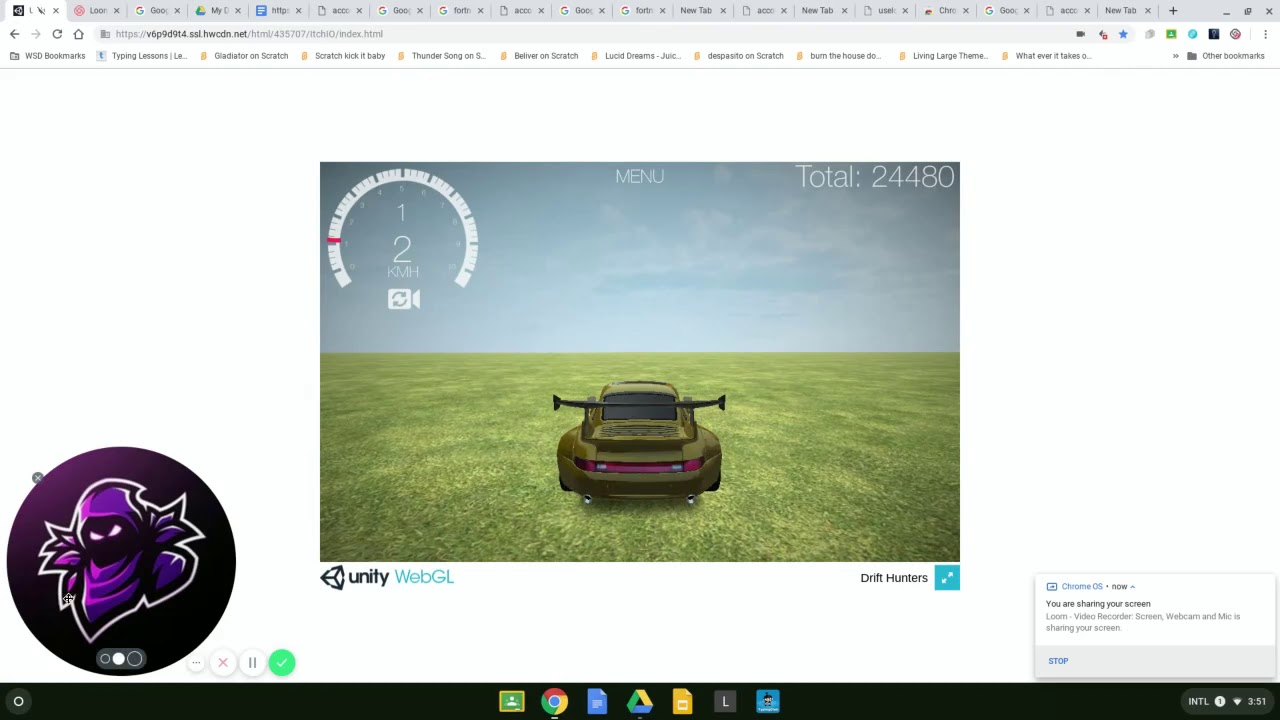Viewport: 1280px width, 720px height.
Task: Enter fullscreen for Drift Hunters game
Action: (947, 578)
